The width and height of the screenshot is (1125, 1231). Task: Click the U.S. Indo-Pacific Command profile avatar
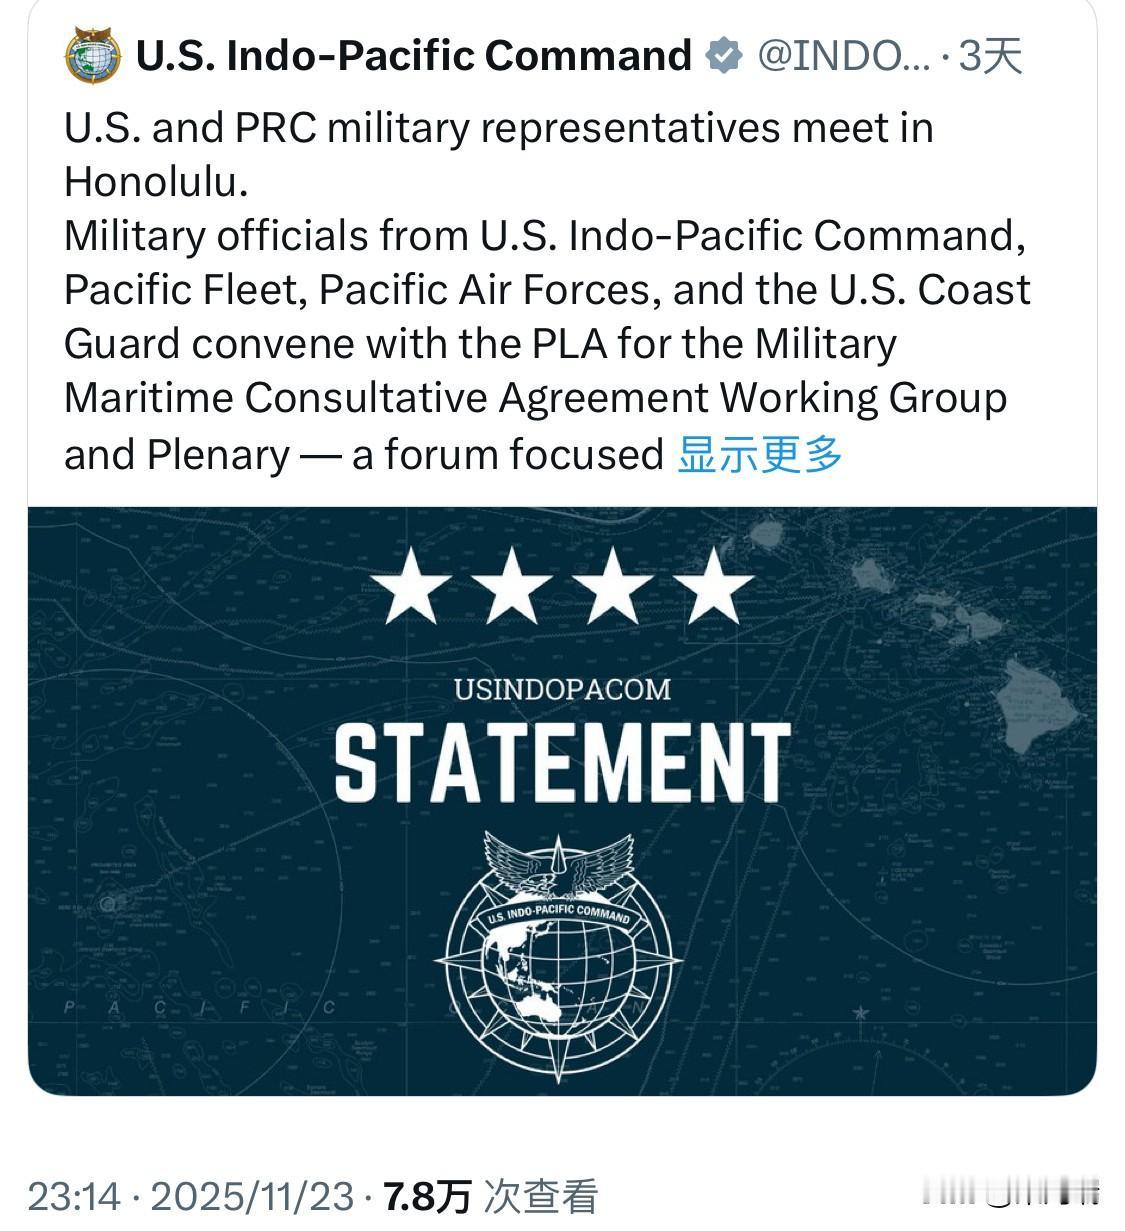pyautogui.click(x=91, y=55)
